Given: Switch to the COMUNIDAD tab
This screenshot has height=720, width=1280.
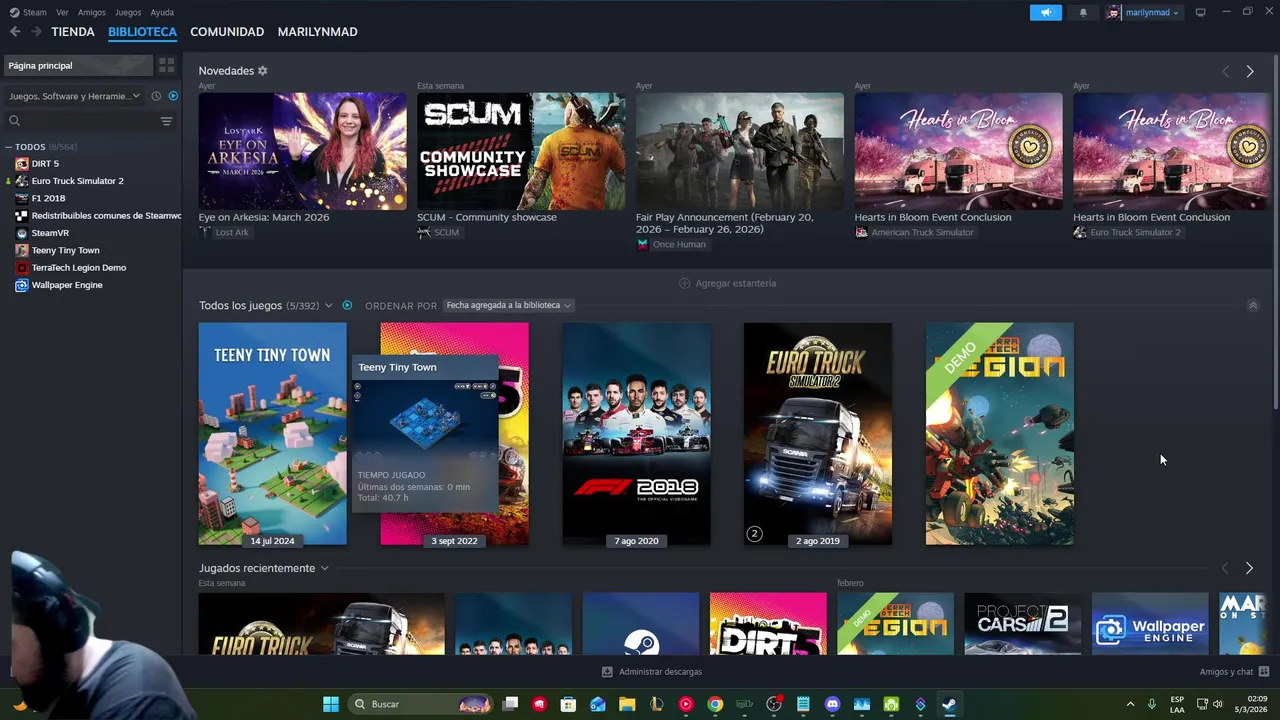Looking at the screenshot, I should pyautogui.click(x=227, y=32).
